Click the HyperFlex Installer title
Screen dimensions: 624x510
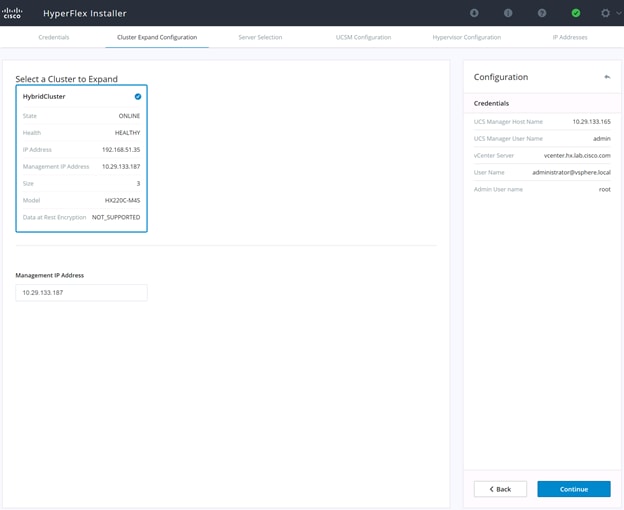85,13
